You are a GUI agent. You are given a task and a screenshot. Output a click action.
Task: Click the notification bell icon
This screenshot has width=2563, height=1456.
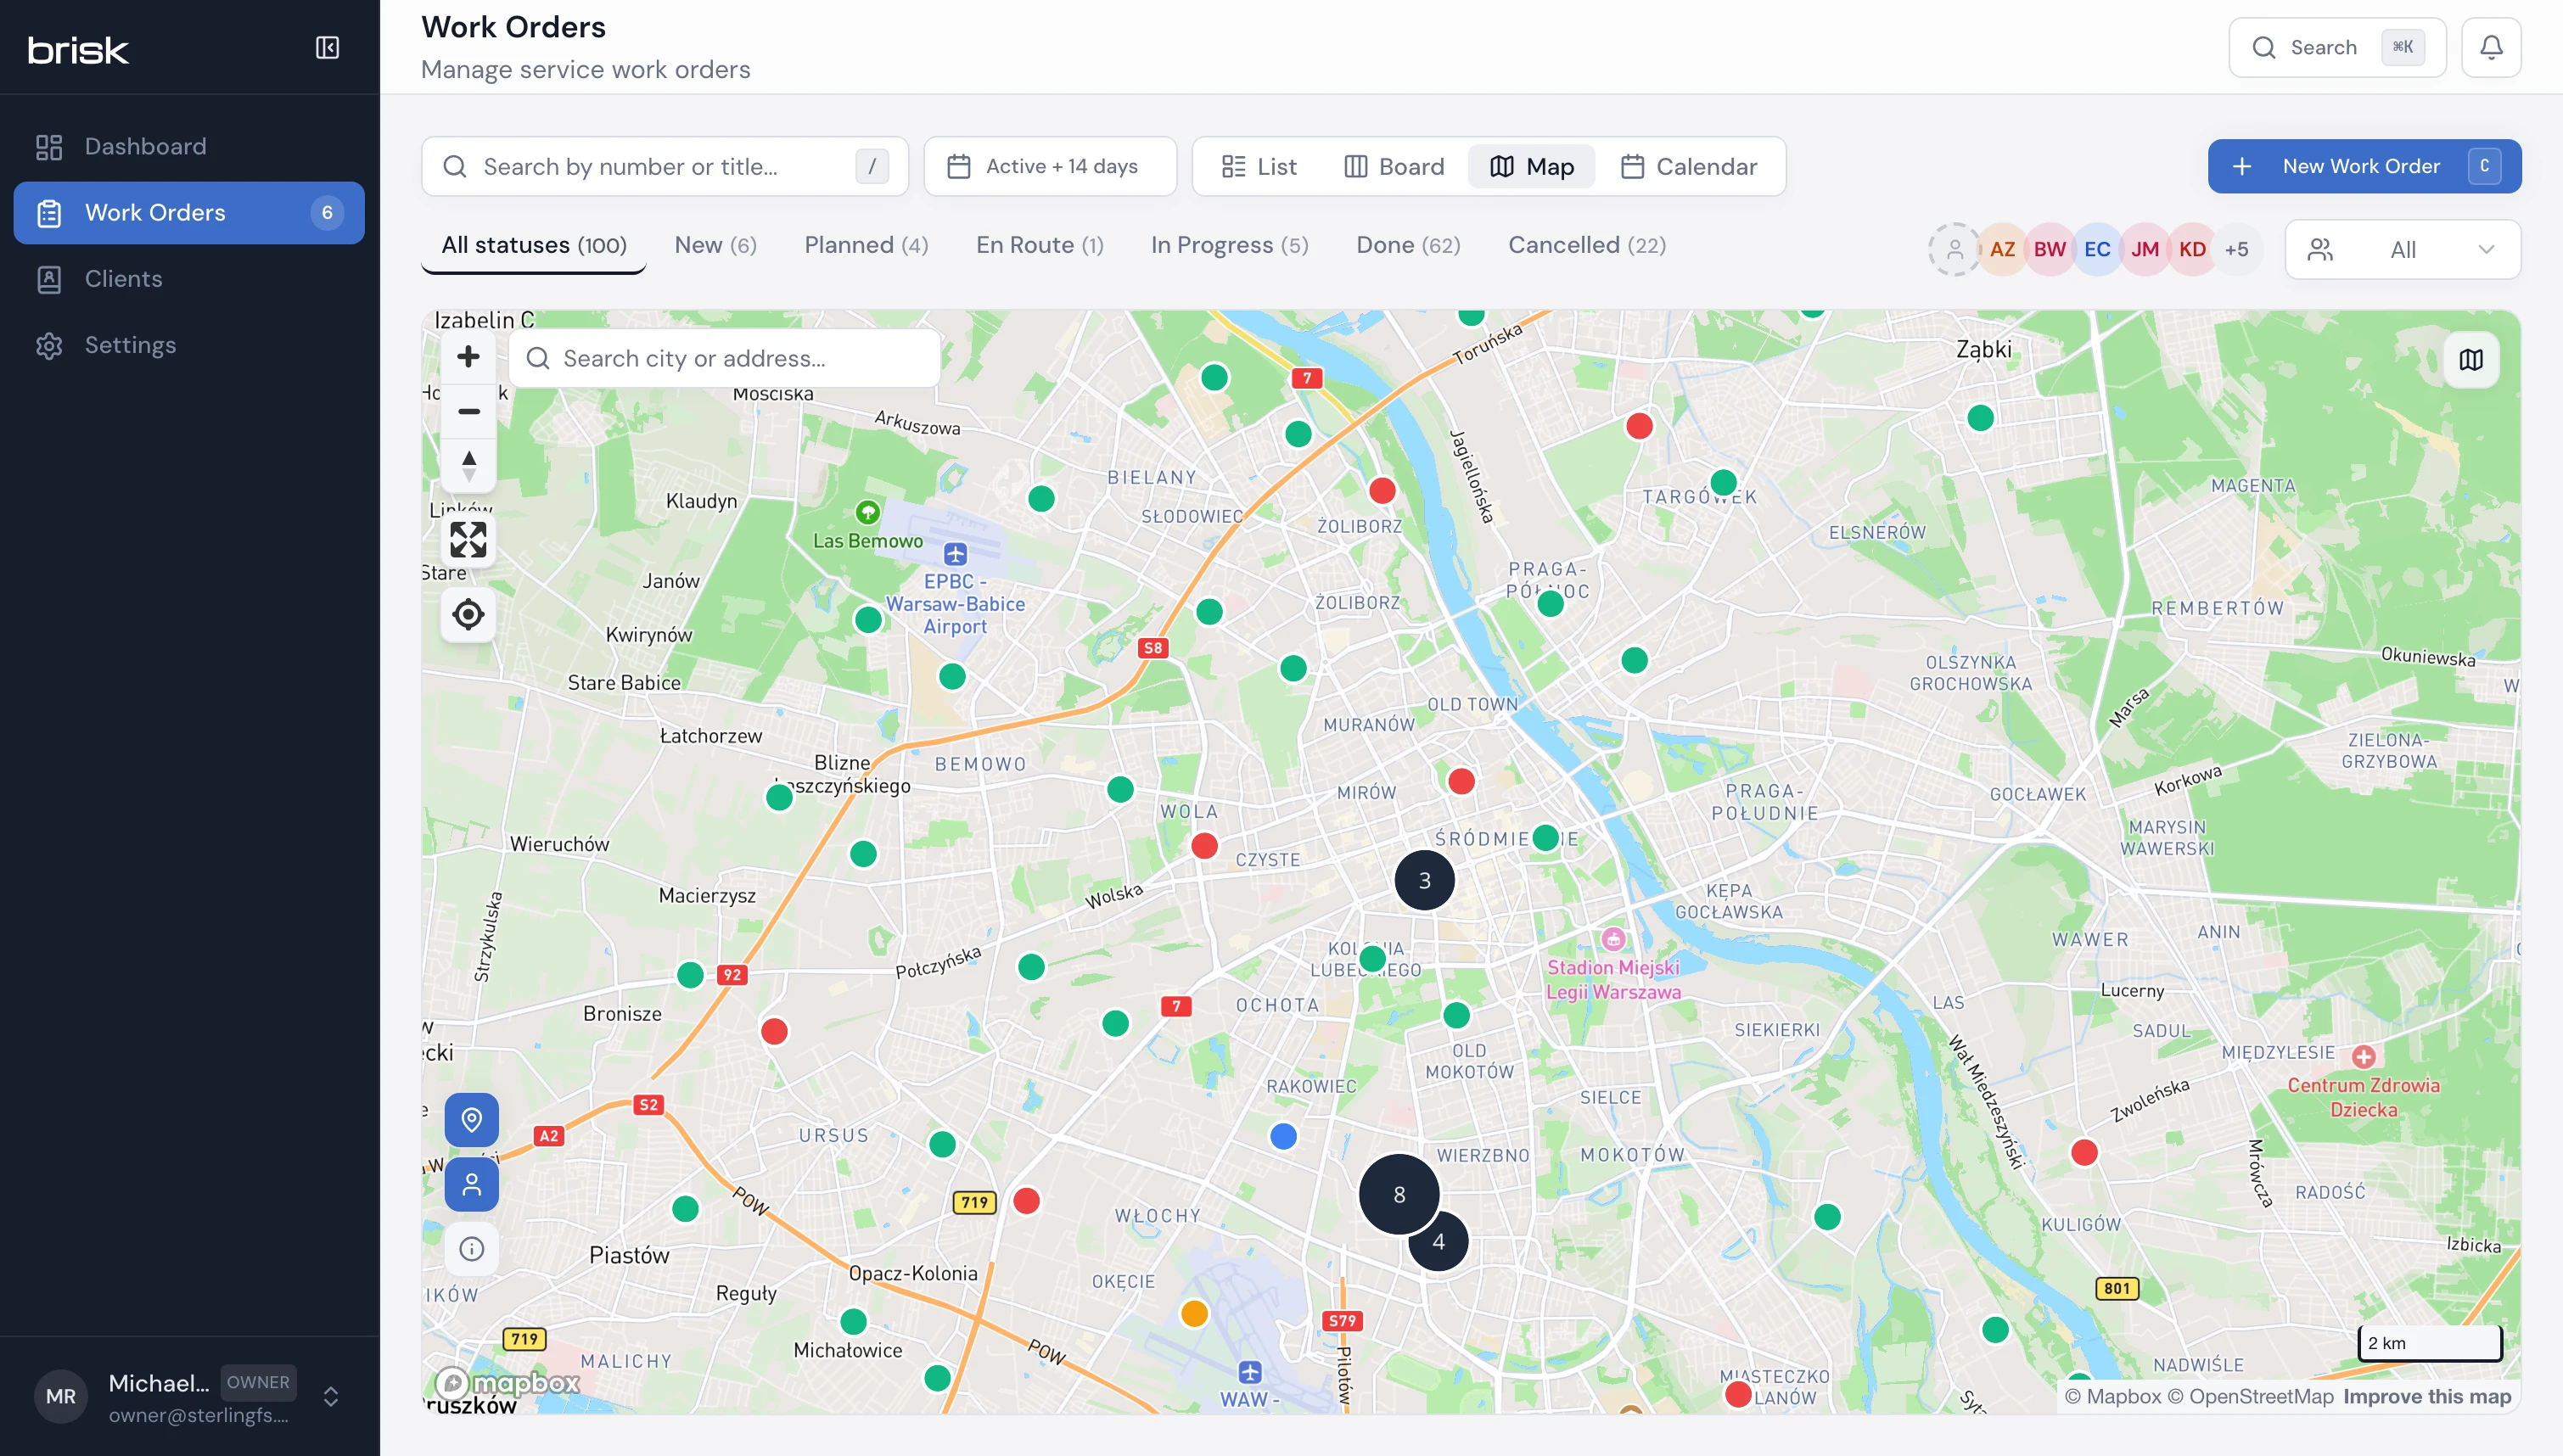(x=2491, y=48)
